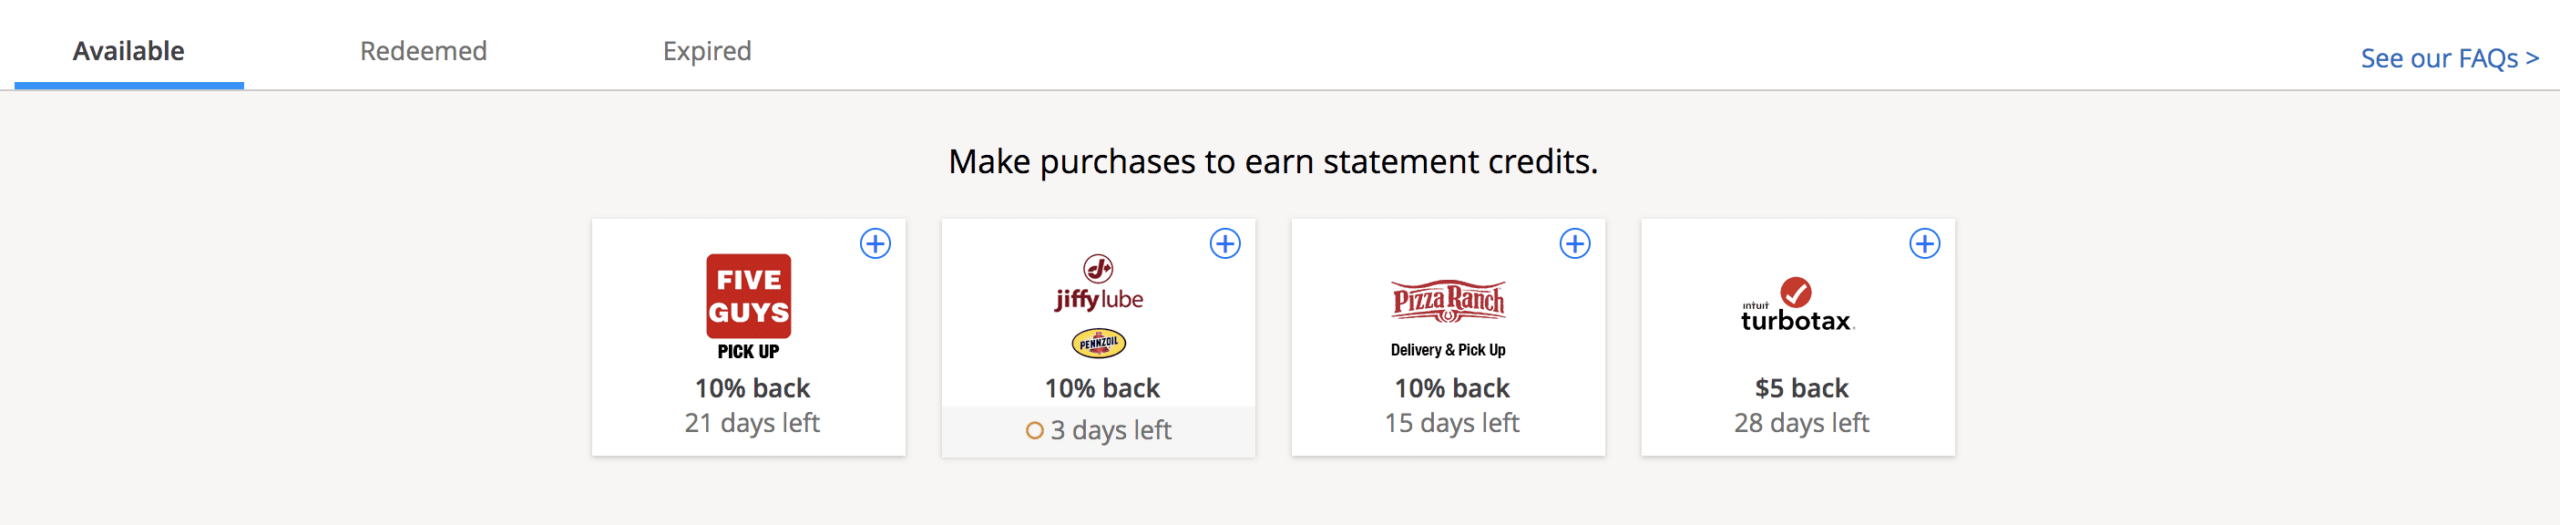Screen dimensions: 2560x525
Task: Add the Pizza Ranch offer with plus icon
Action: click(1575, 244)
